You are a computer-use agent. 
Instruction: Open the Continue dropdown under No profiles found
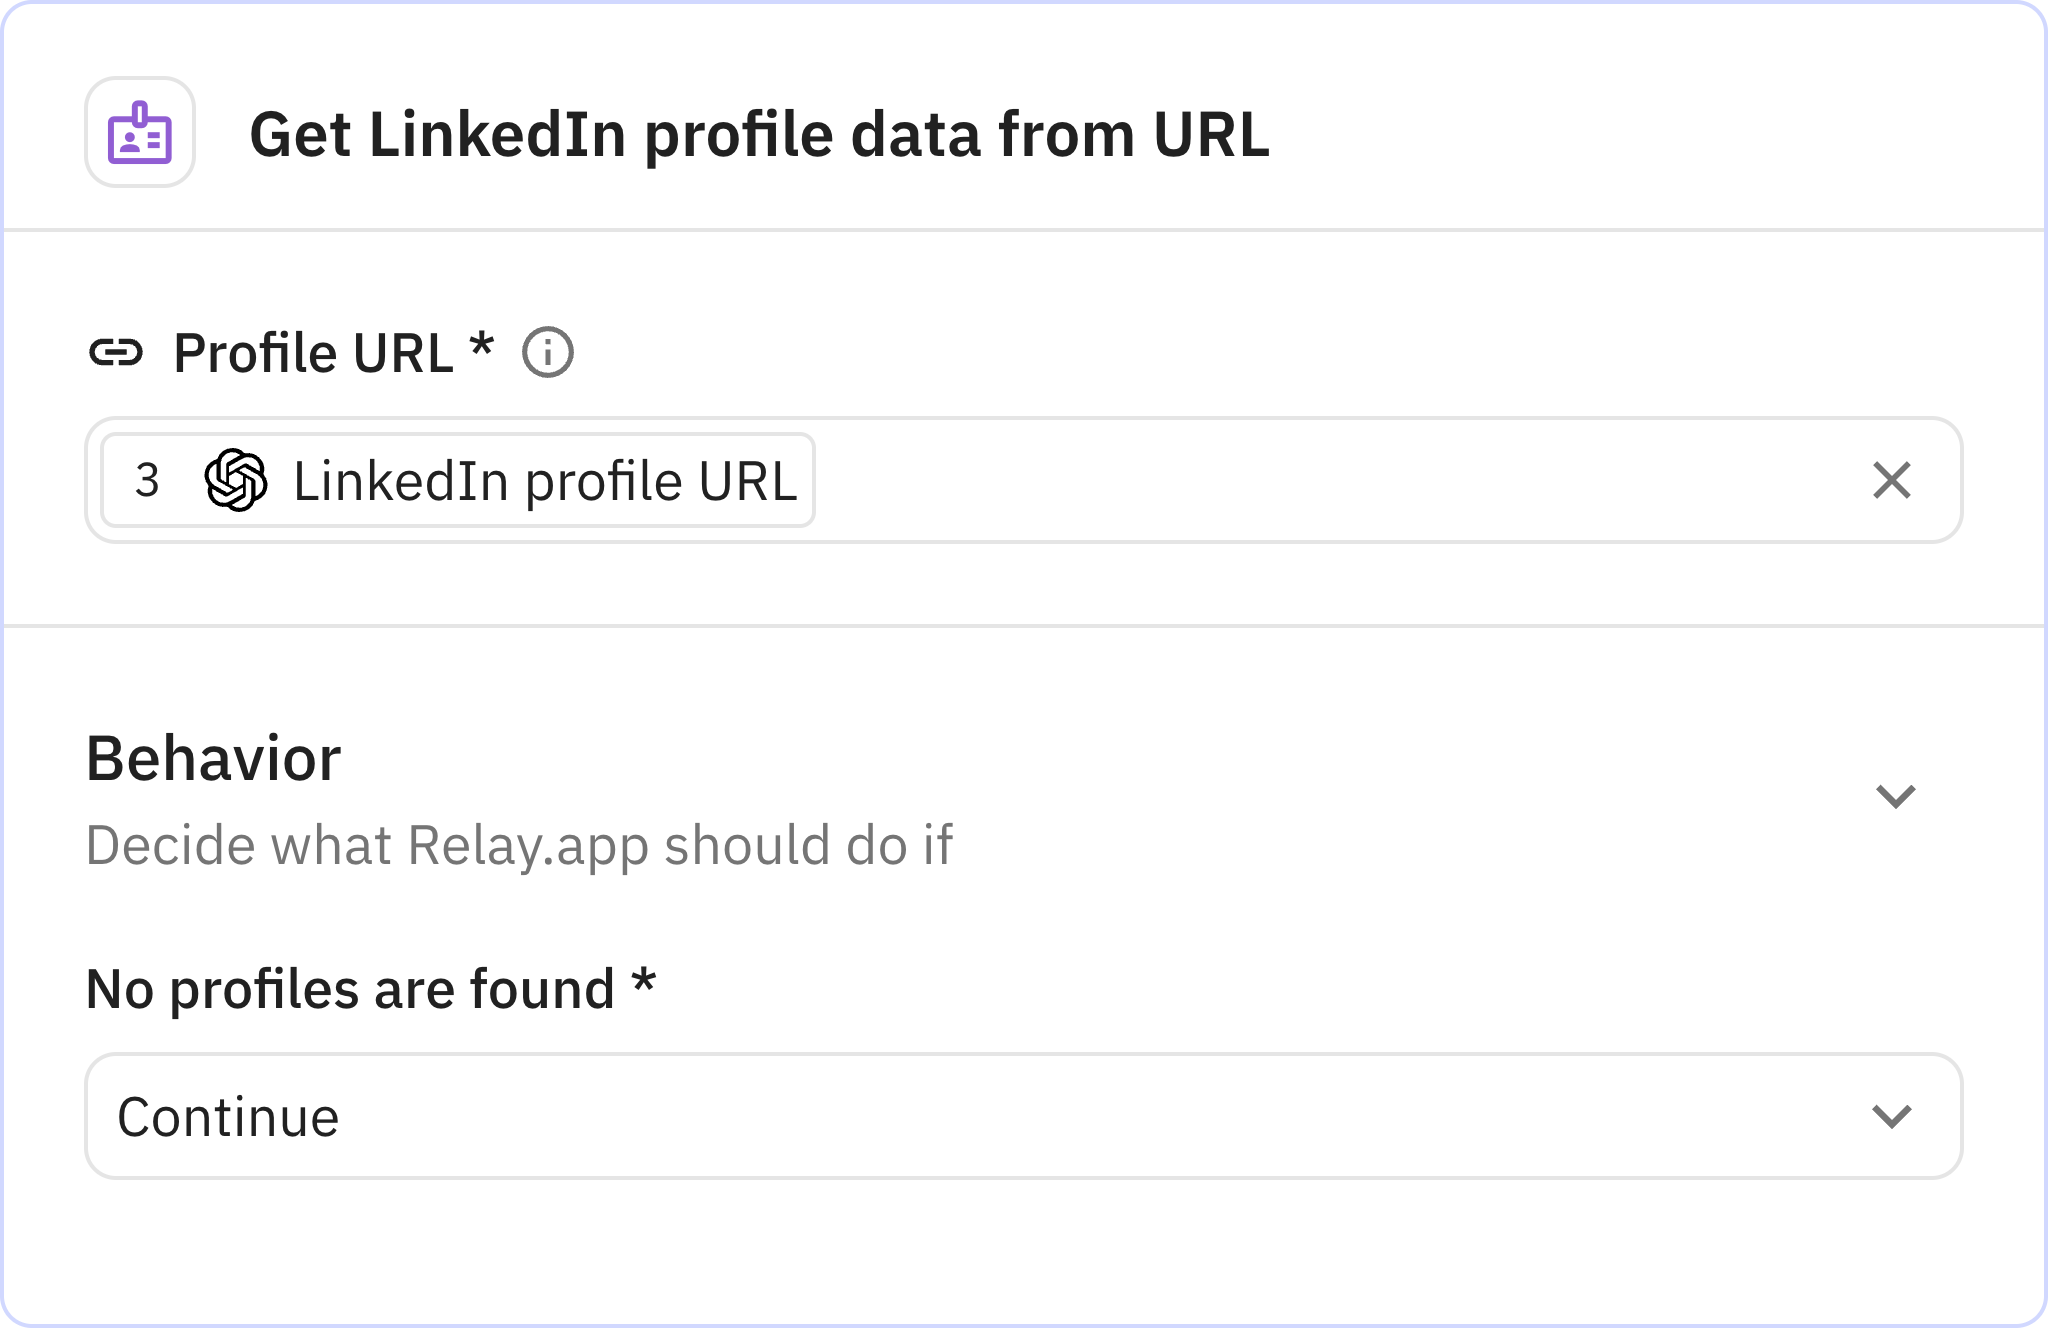[1022, 1116]
